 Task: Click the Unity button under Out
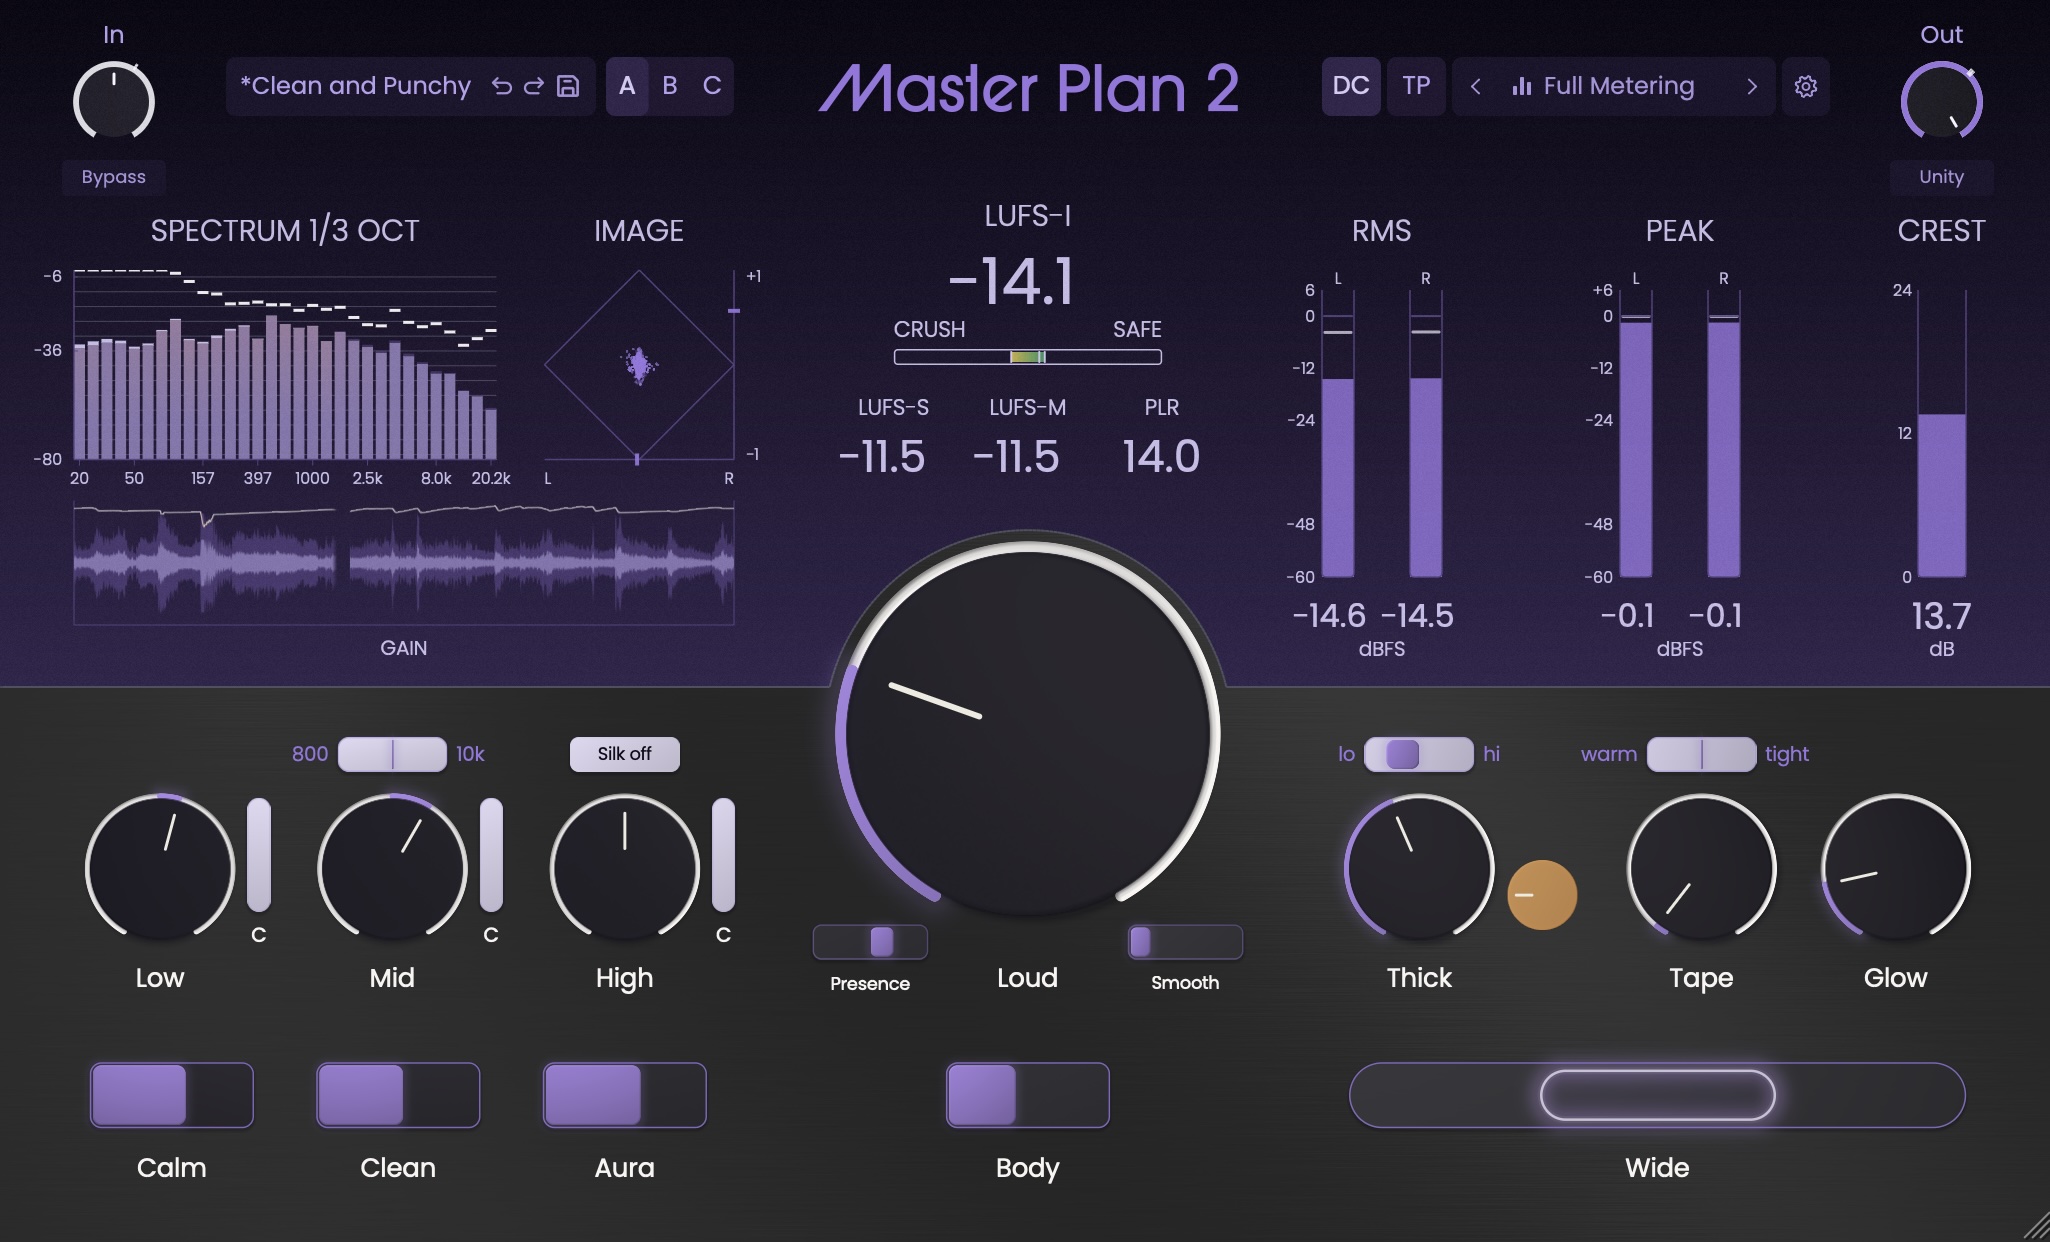tap(1941, 177)
